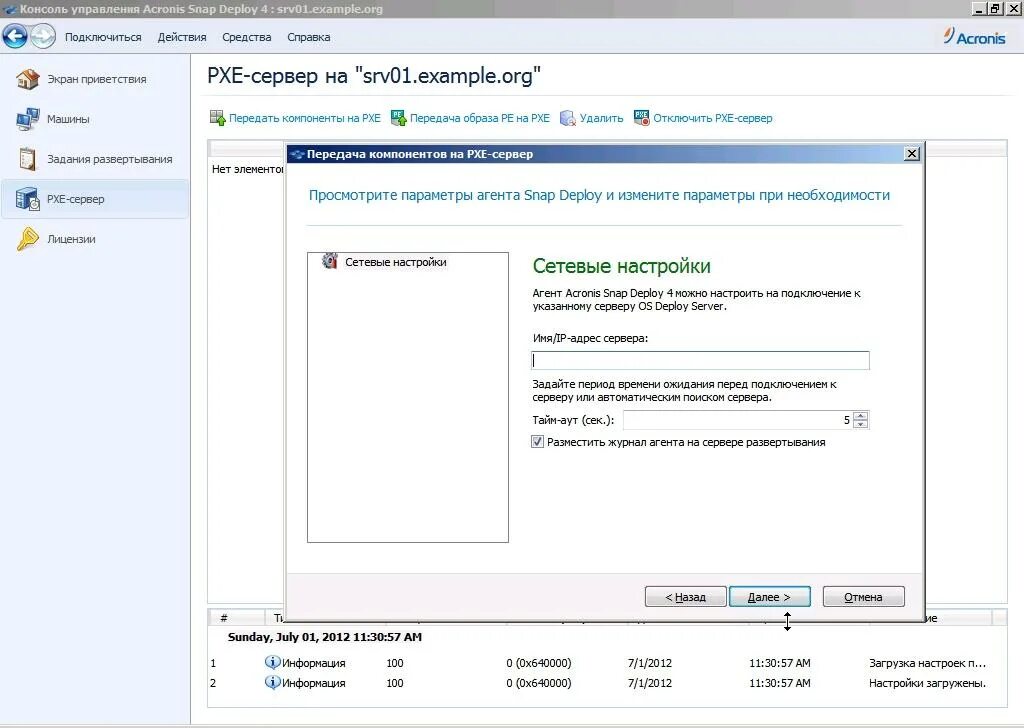Screen dimensions: 1024x728
Task: Open the Подключиться menu
Action: coord(103,37)
